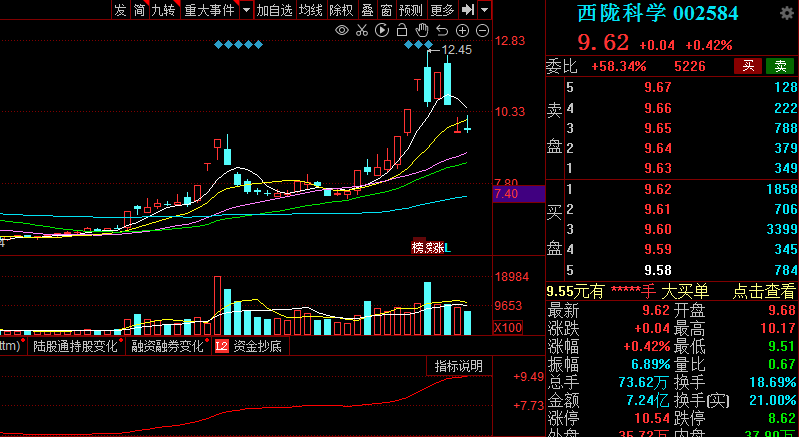The width and height of the screenshot is (799, 437).
Task: Click the 榜 badge under the chart
Action: point(418,248)
